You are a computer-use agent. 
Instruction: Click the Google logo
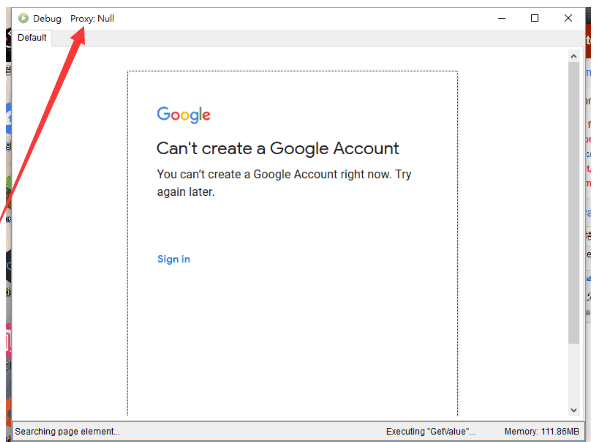tap(183, 115)
